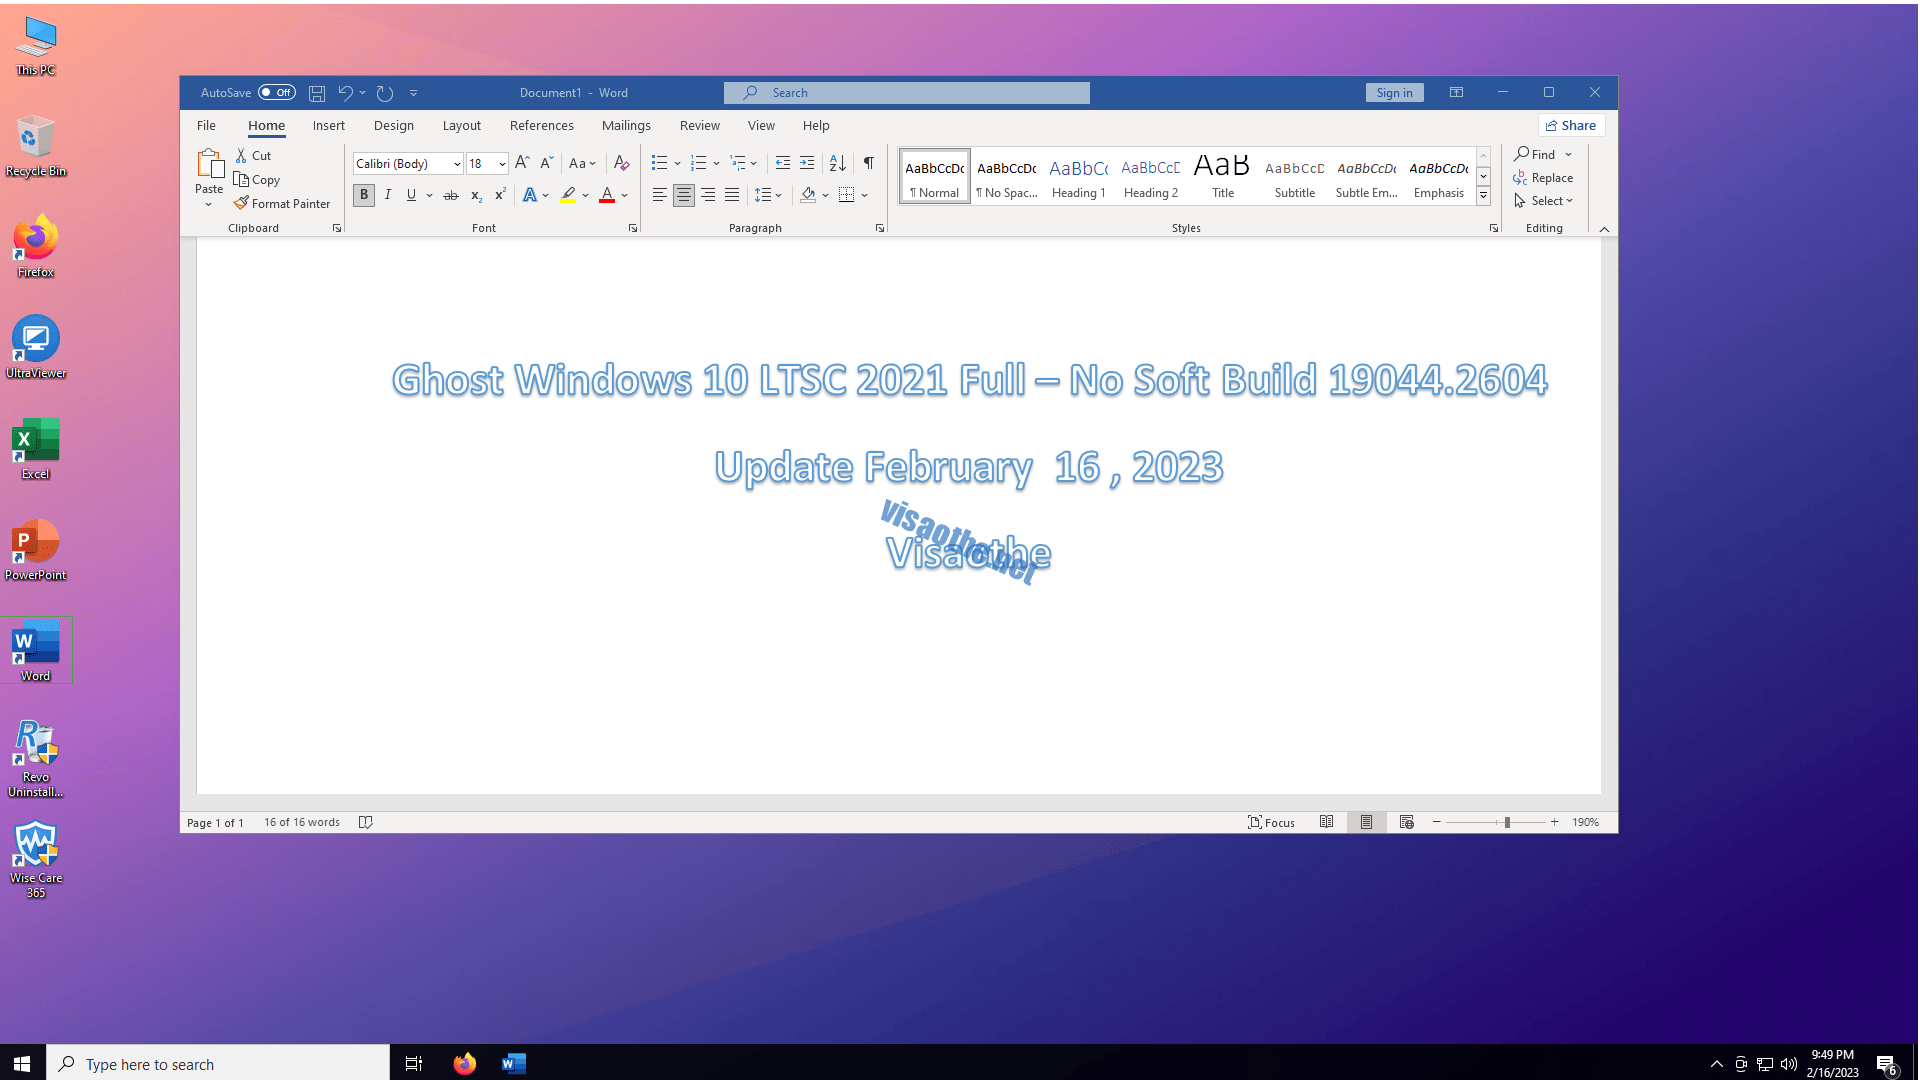Cut the selected text
This screenshot has width=1920, height=1080.
point(253,155)
